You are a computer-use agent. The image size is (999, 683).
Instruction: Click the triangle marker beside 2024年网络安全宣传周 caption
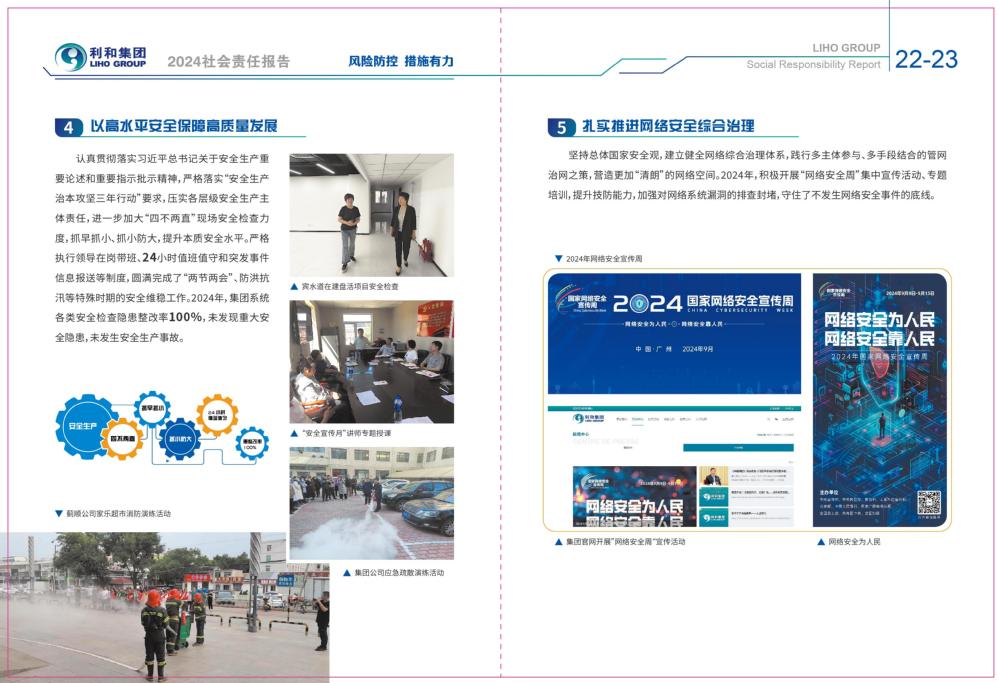pos(559,258)
